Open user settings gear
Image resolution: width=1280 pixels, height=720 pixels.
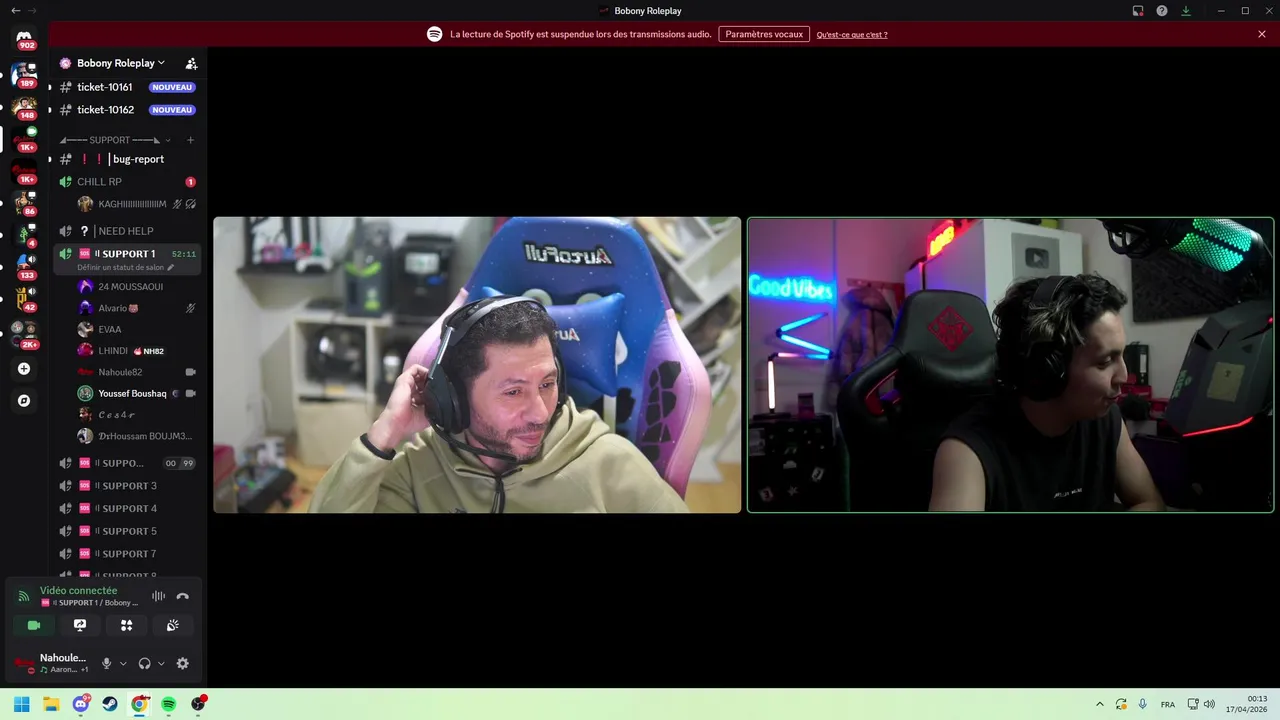tap(182, 663)
